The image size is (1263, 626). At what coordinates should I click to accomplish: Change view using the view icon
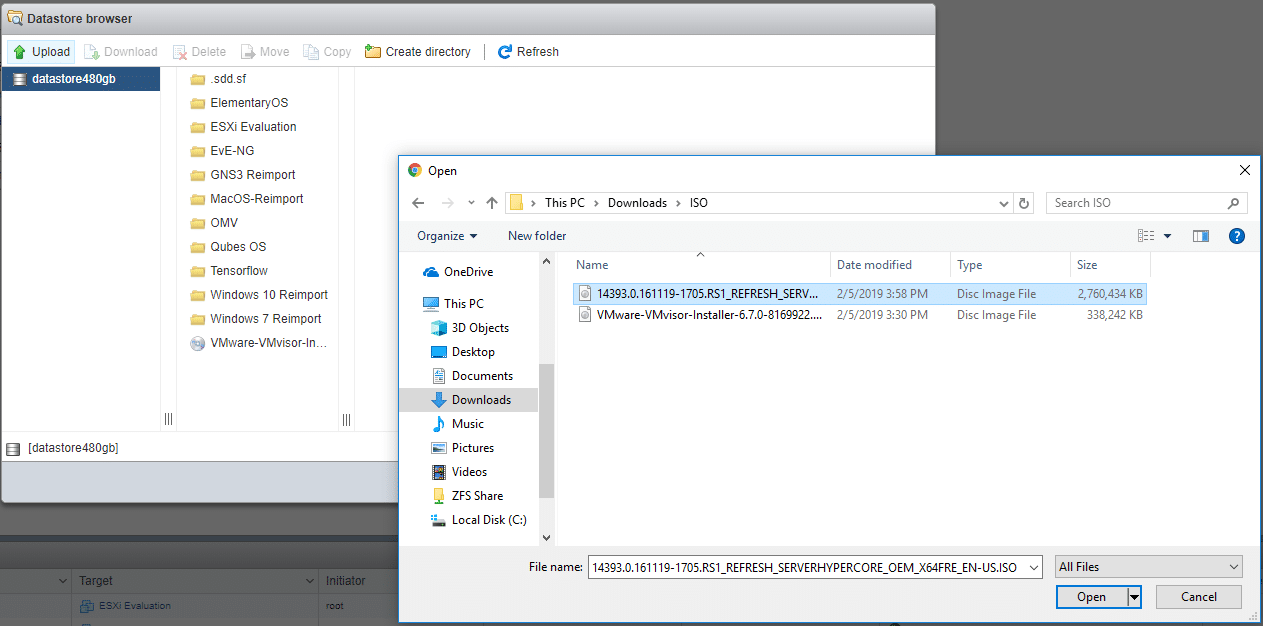[1146, 236]
